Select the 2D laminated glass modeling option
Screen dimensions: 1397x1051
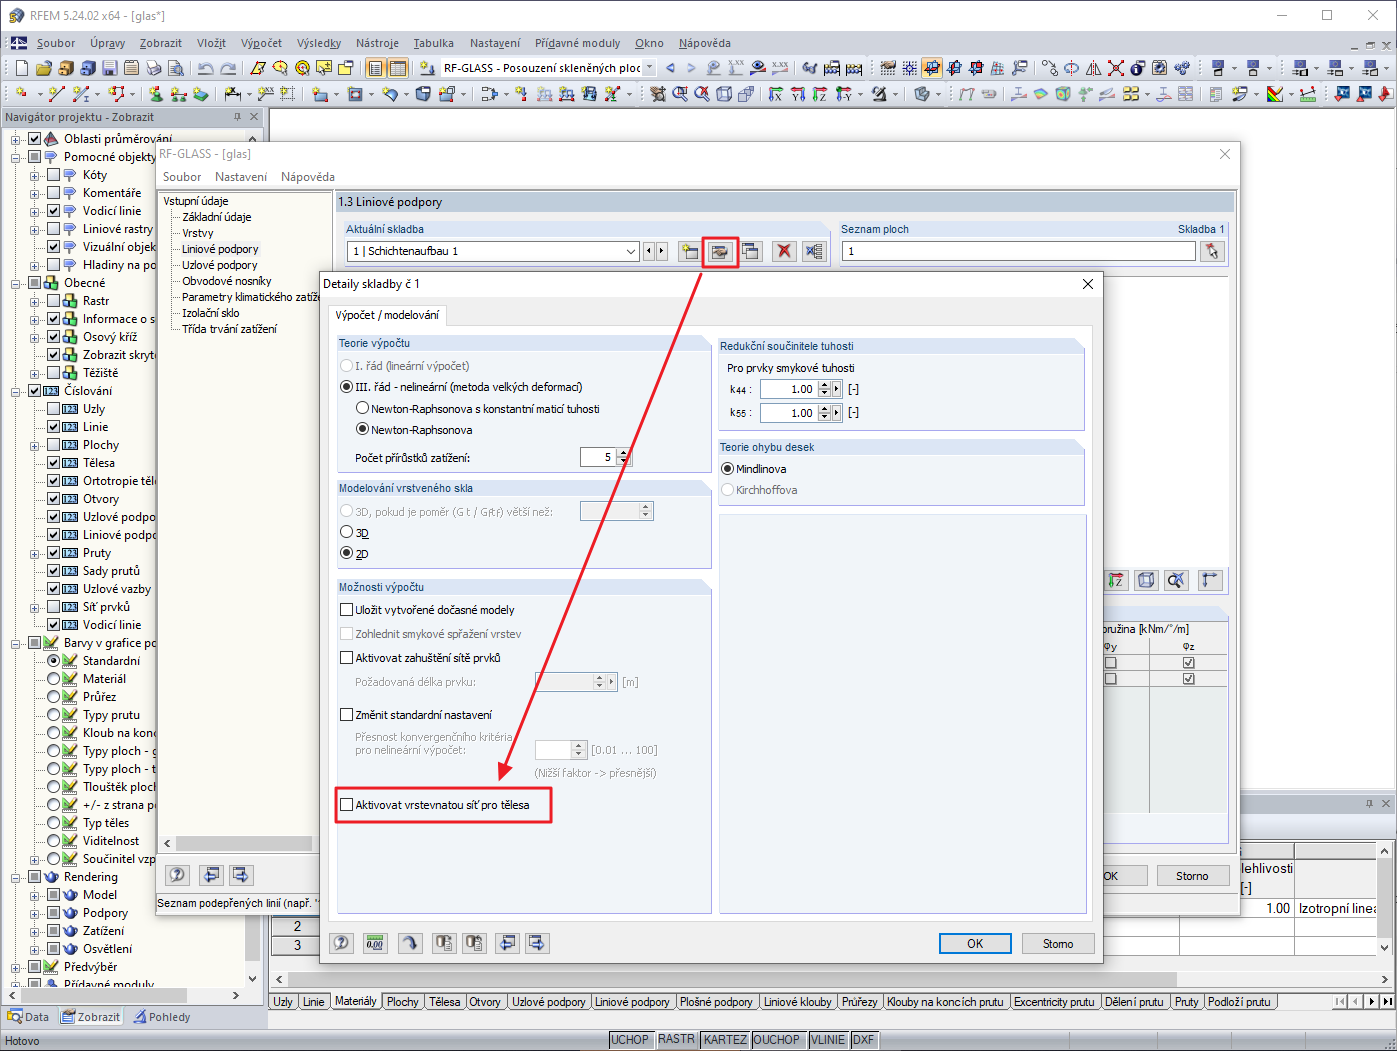point(346,554)
